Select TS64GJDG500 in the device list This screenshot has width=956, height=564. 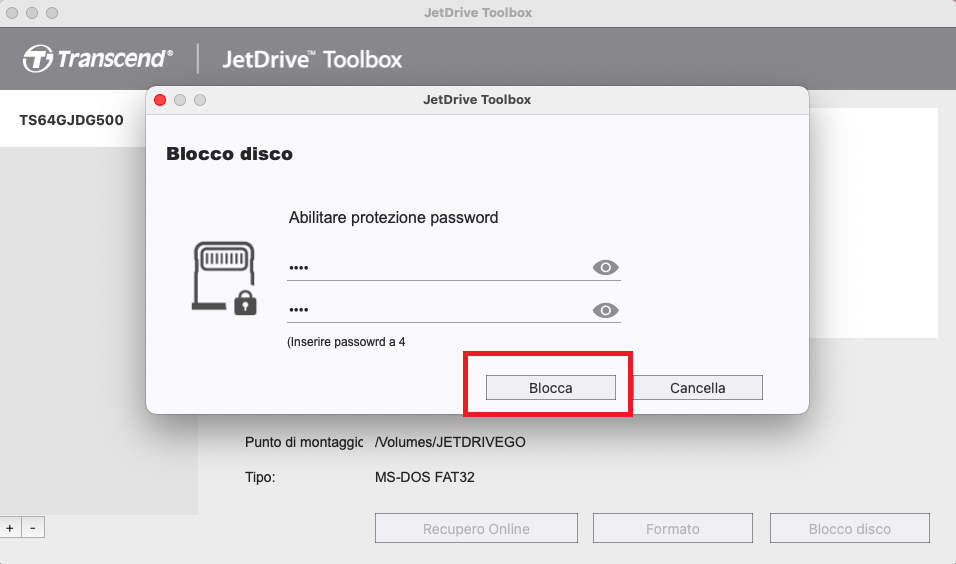click(71, 120)
